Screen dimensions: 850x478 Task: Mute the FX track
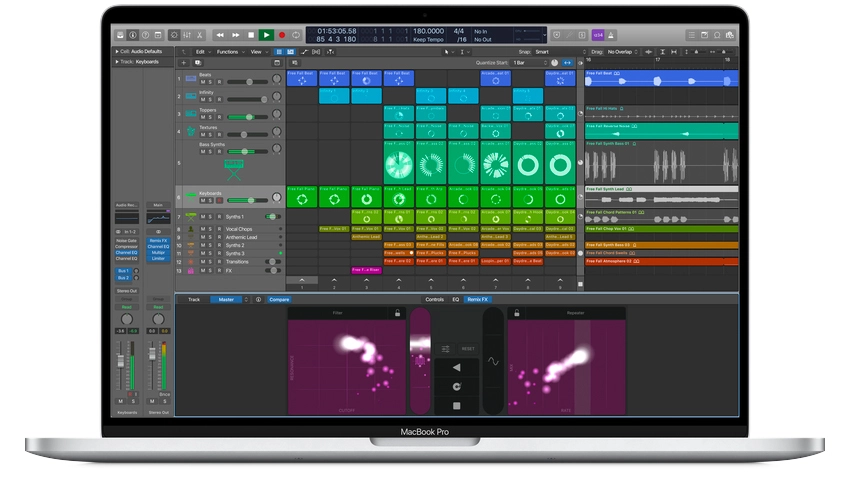coord(203,270)
